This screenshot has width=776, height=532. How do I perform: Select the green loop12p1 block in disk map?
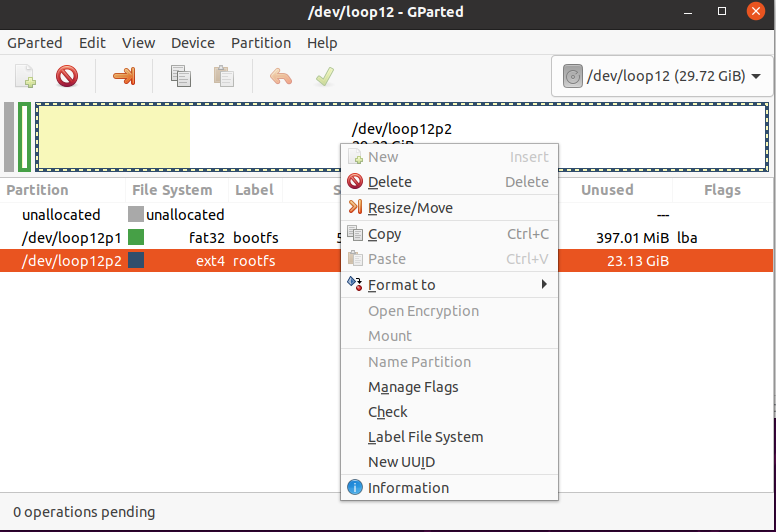point(24,137)
